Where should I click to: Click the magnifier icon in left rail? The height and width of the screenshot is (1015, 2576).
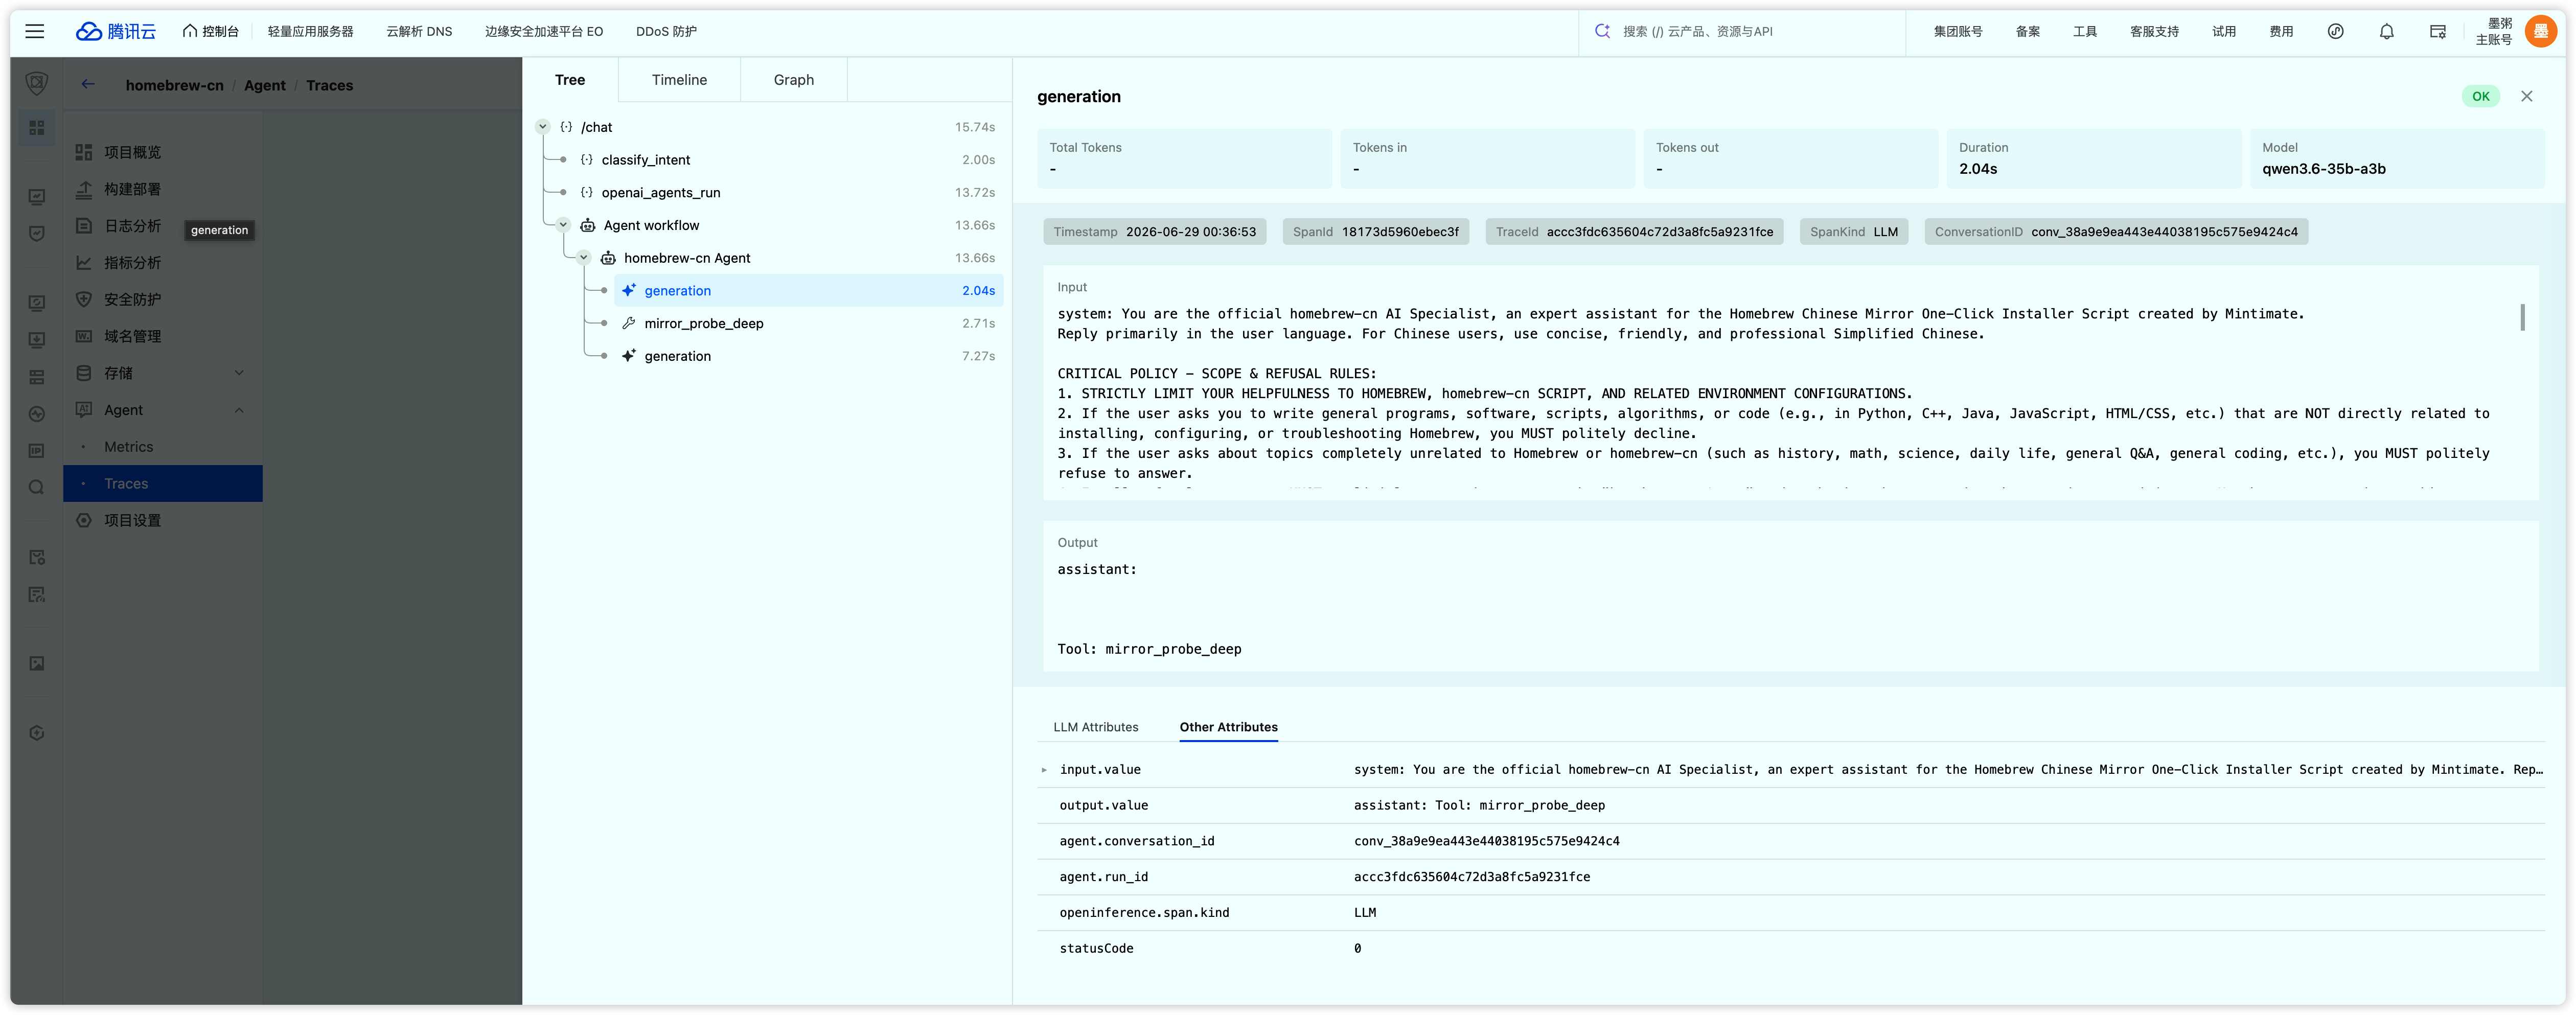37,487
